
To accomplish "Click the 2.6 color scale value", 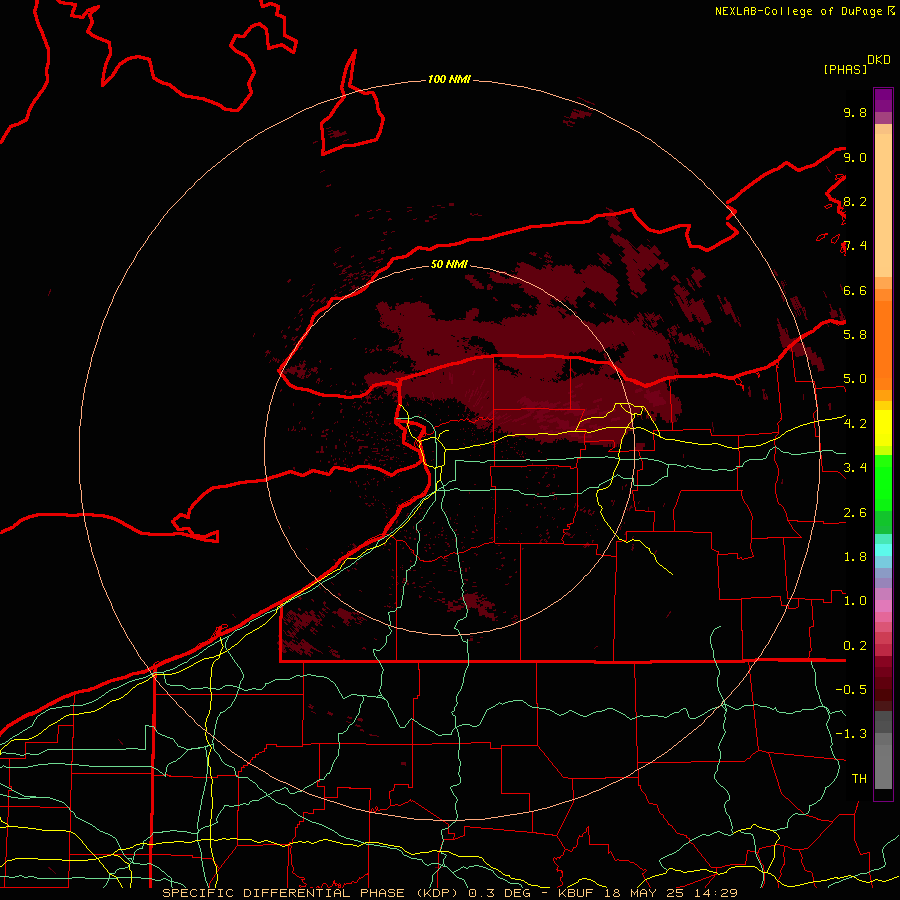I will pyautogui.click(x=855, y=513).
